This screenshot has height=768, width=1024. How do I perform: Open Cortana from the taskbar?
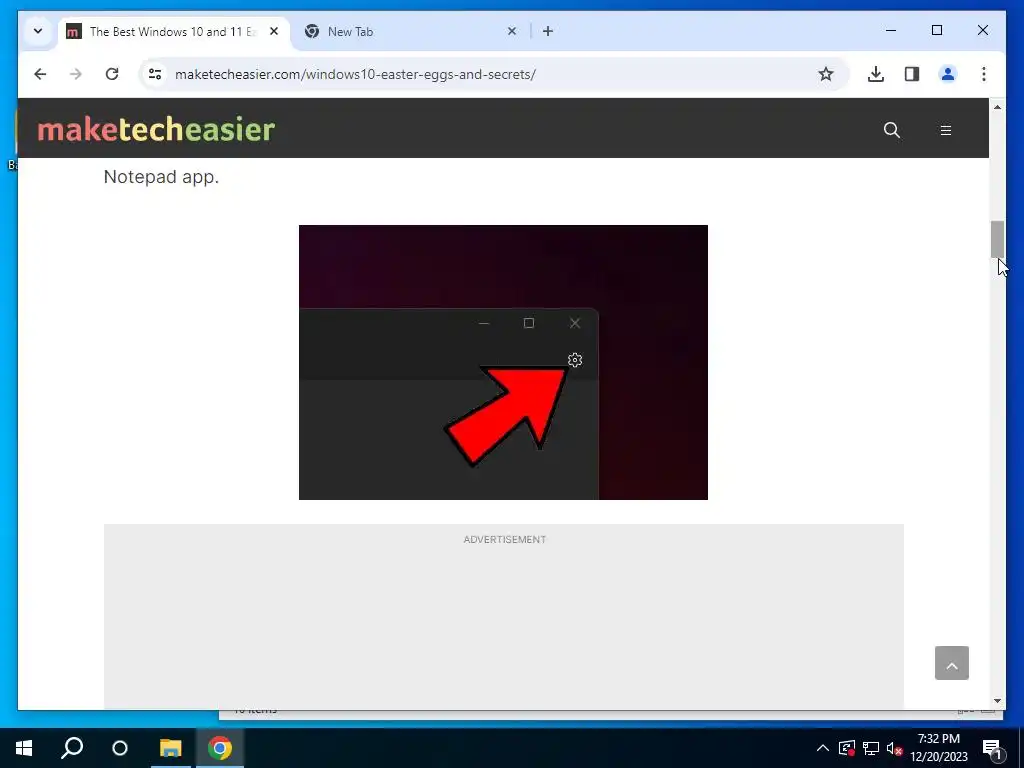point(120,748)
